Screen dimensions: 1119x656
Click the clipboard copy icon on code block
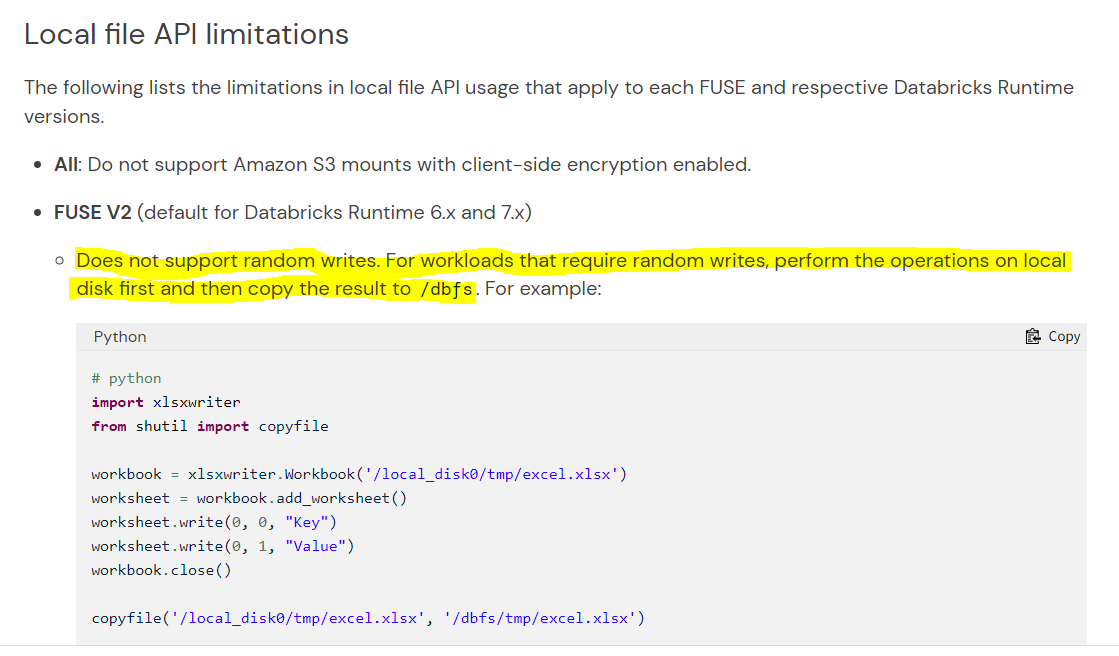coord(1032,336)
